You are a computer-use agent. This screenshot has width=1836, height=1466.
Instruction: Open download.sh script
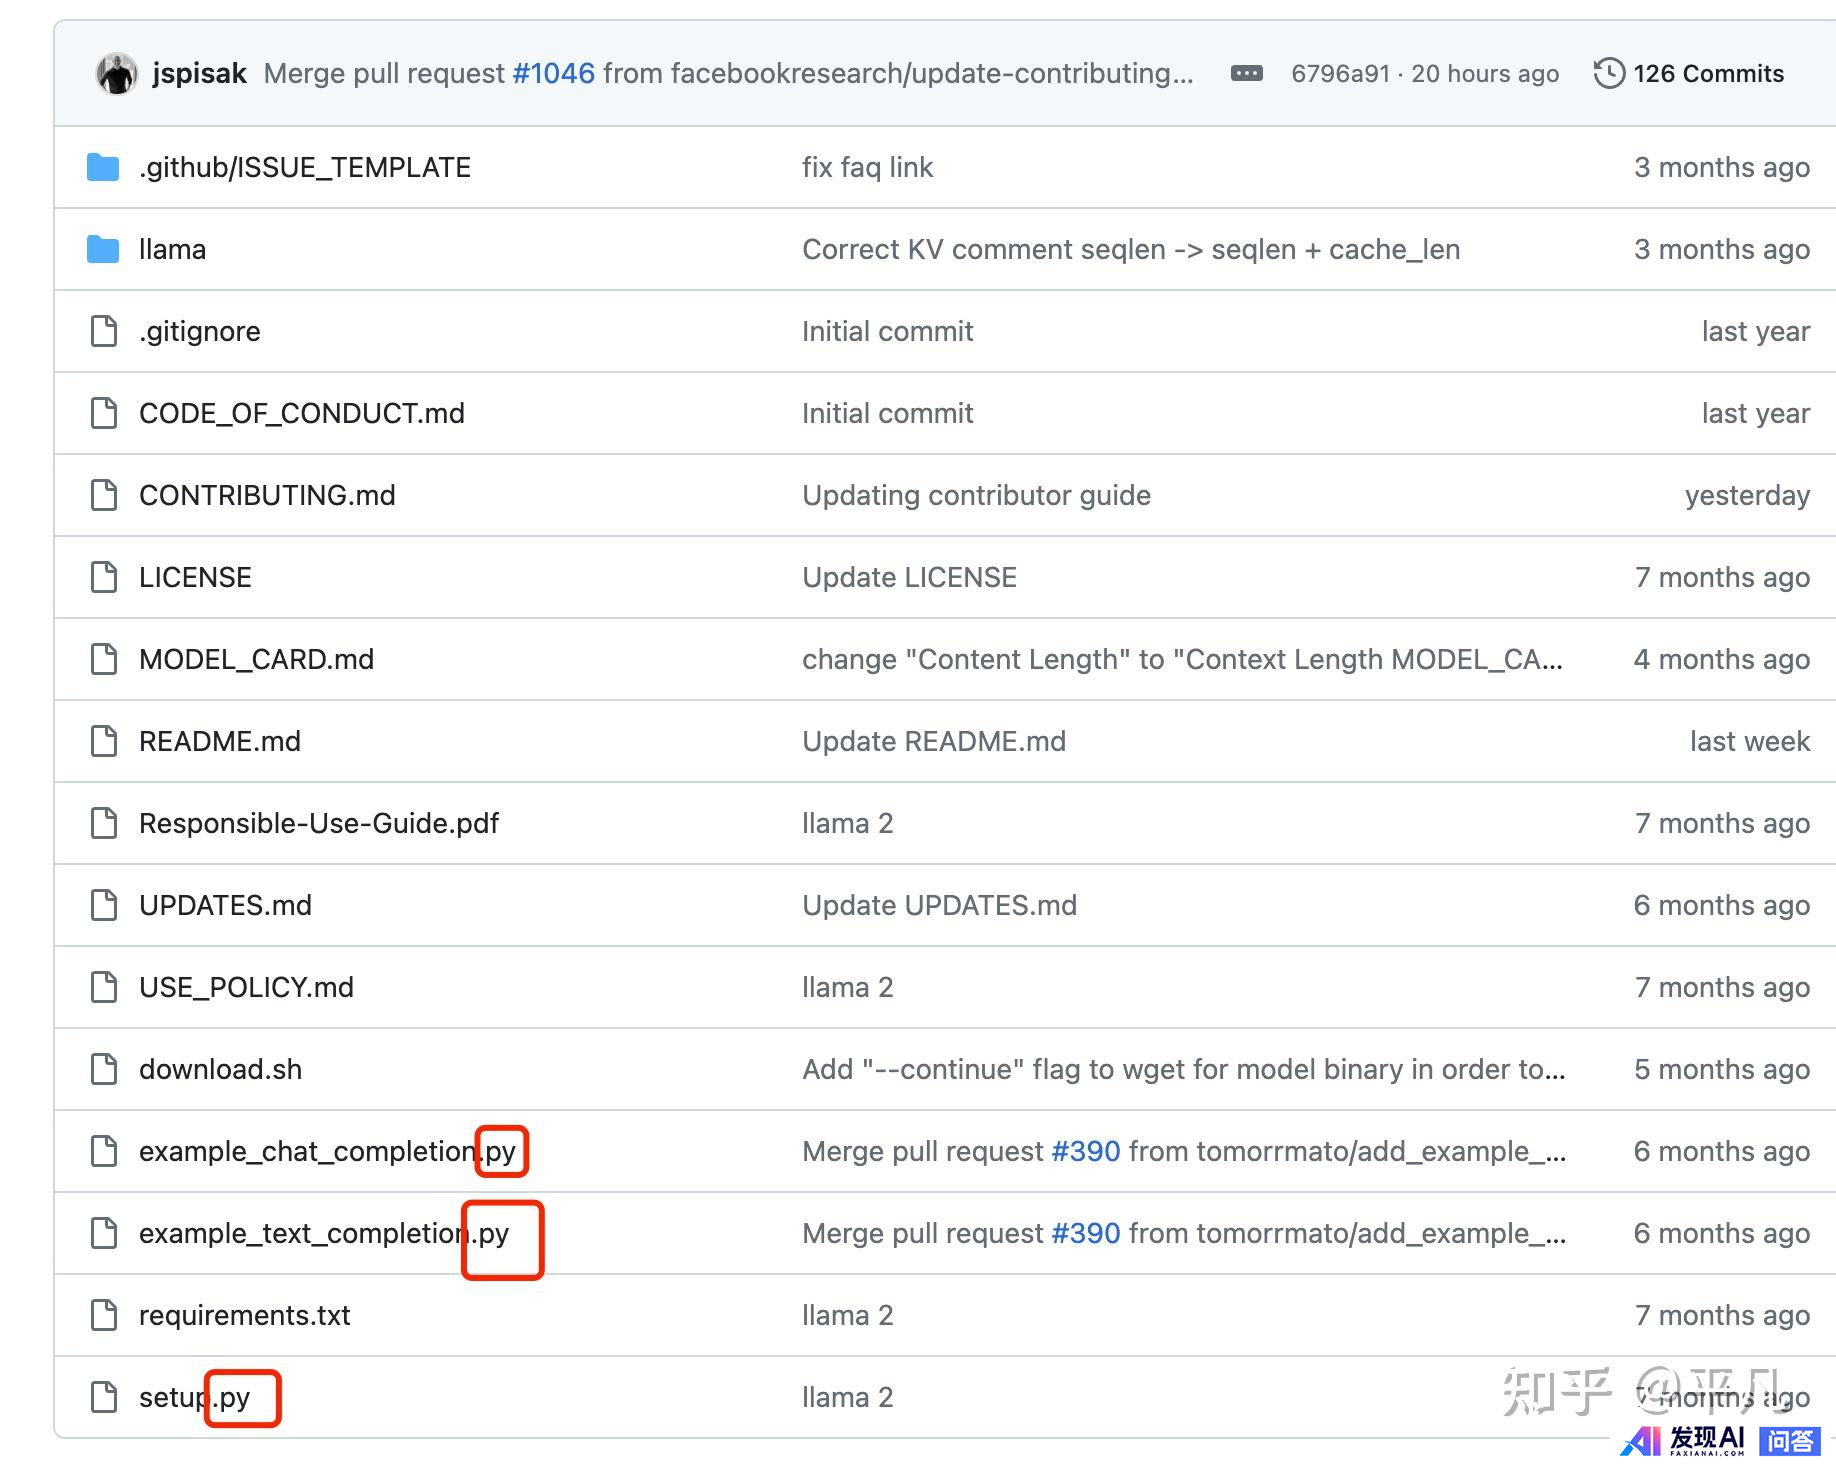220,1069
